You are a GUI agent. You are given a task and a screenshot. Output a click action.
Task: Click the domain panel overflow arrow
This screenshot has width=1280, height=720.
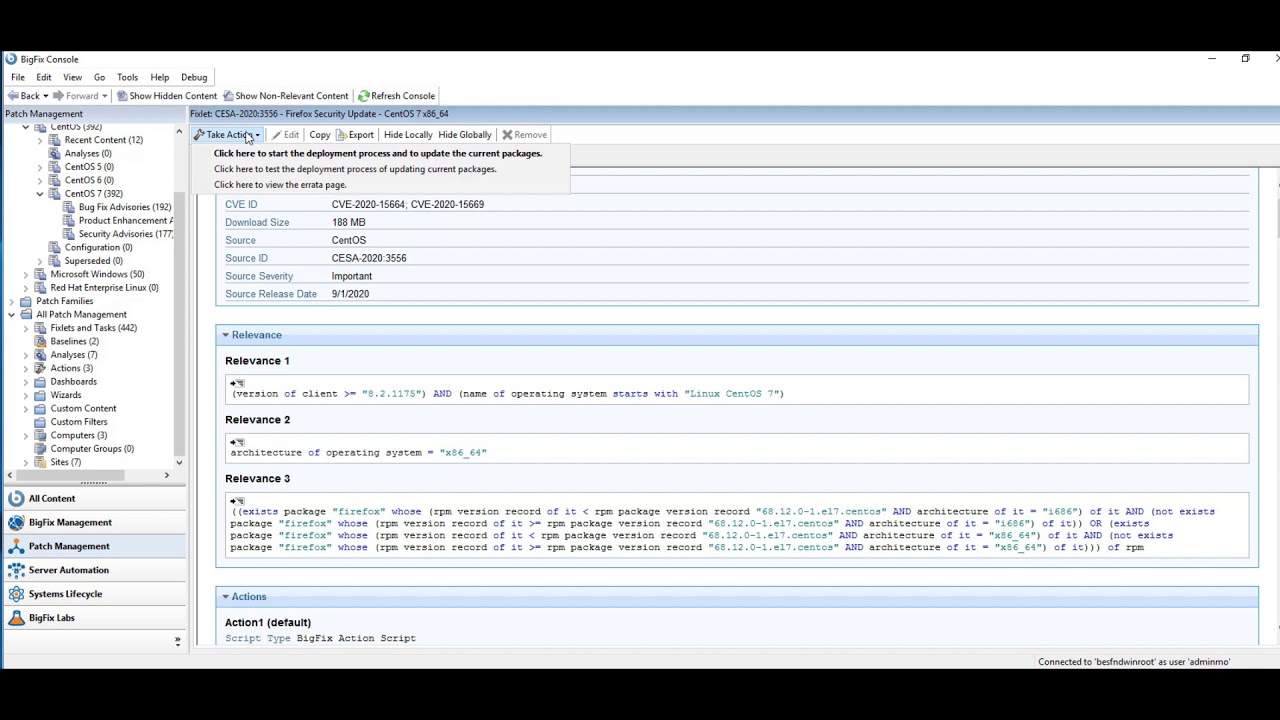coord(178,641)
